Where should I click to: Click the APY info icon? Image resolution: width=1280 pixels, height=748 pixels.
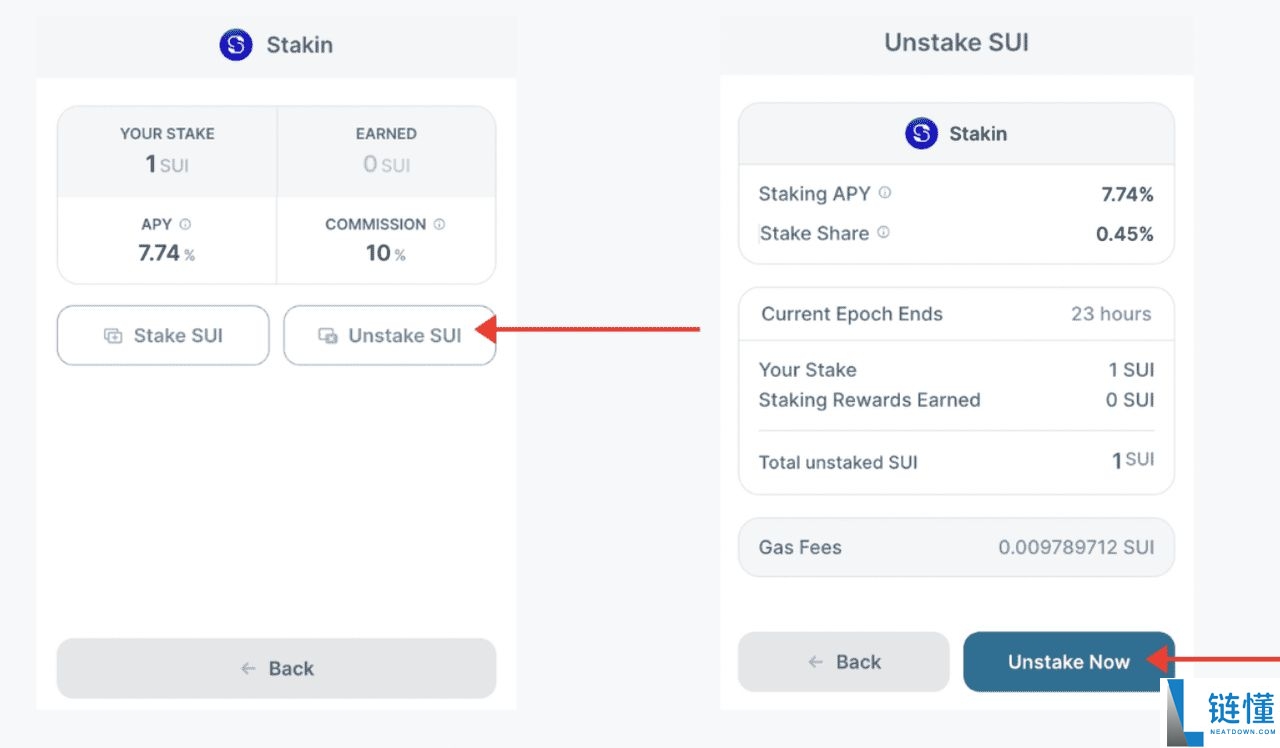pyautogui.click(x=185, y=225)
